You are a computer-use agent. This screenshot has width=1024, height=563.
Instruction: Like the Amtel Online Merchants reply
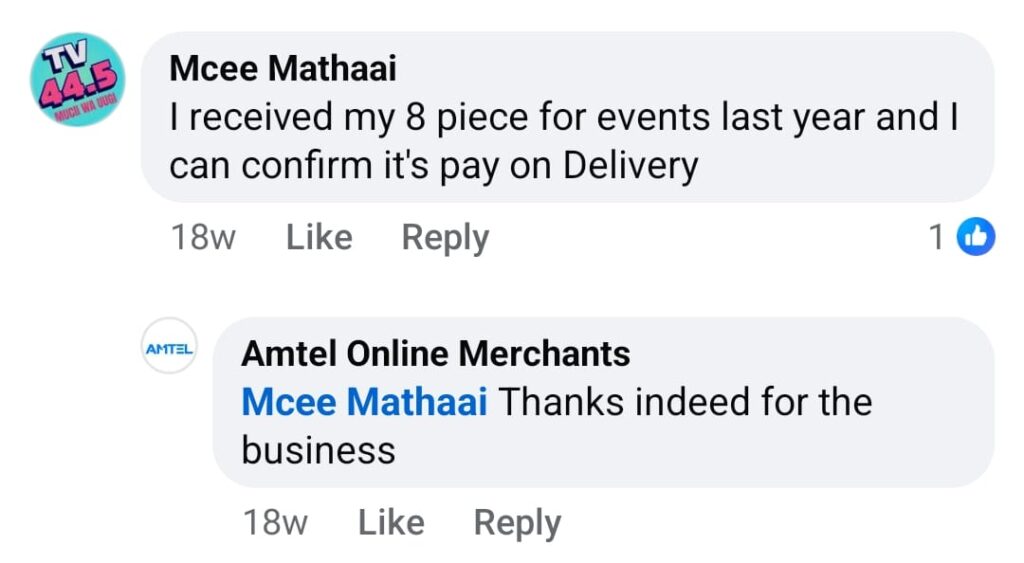(391, 523)
